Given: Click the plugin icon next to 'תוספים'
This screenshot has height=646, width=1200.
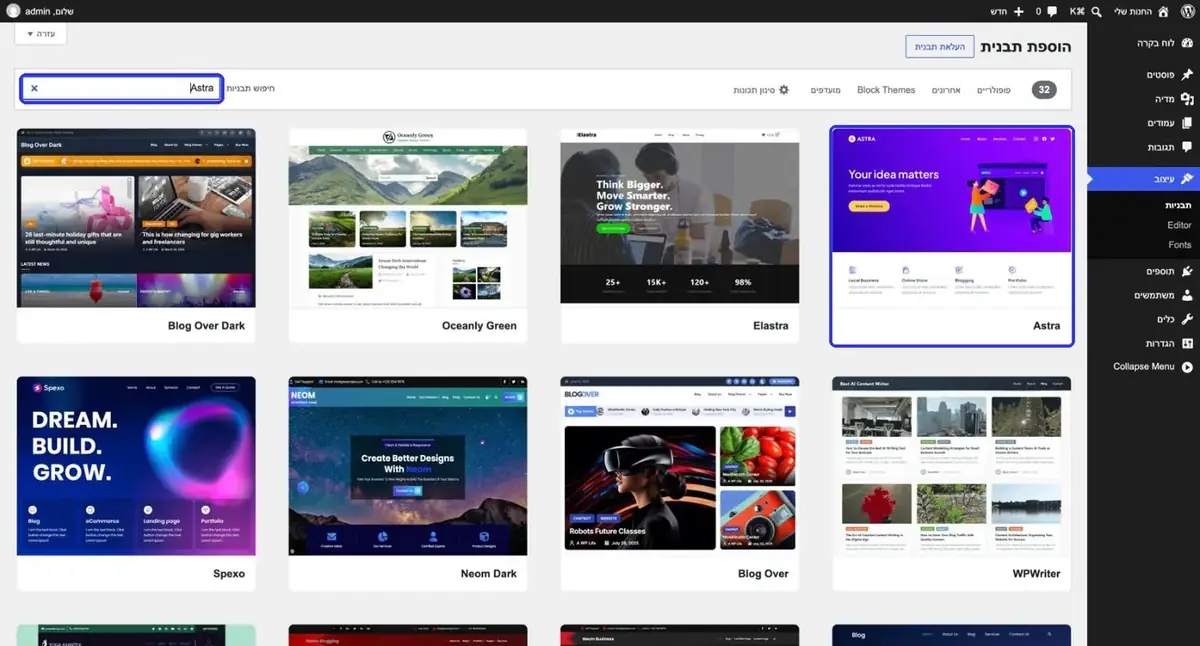Looking at the screenshot, I should [1187, 271].
